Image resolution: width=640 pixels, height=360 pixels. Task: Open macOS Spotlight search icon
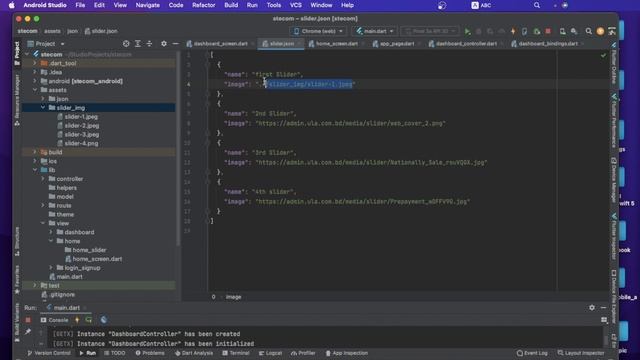point(537,5)
